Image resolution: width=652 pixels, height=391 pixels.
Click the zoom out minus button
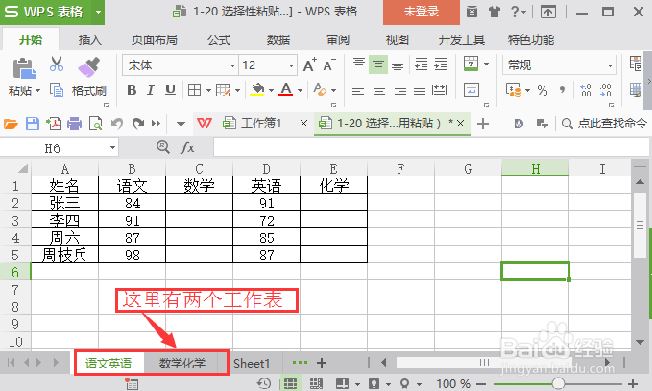pyautogui.click(x=481, y=384)
